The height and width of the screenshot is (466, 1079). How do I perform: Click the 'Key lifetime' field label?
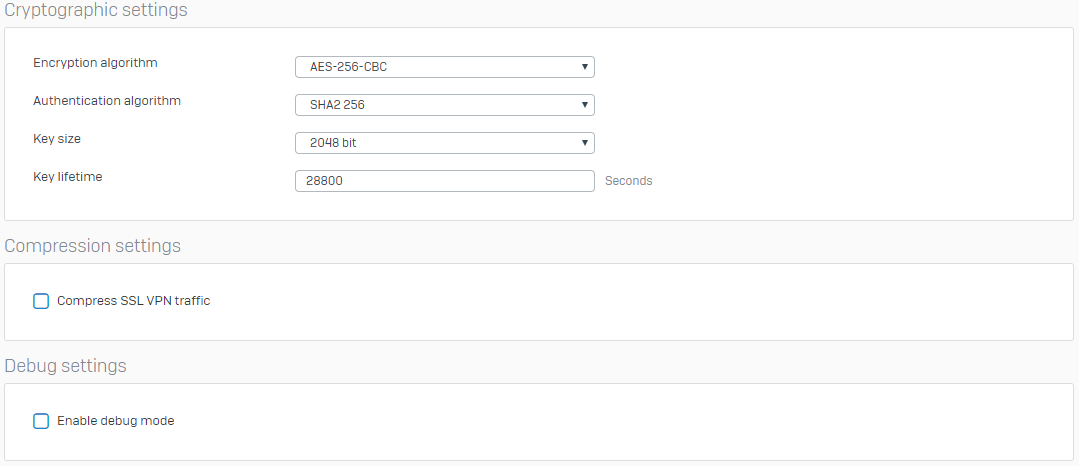point(68,177)
